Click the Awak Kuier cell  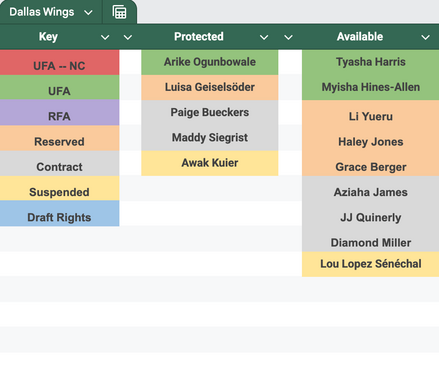(210, 163)
